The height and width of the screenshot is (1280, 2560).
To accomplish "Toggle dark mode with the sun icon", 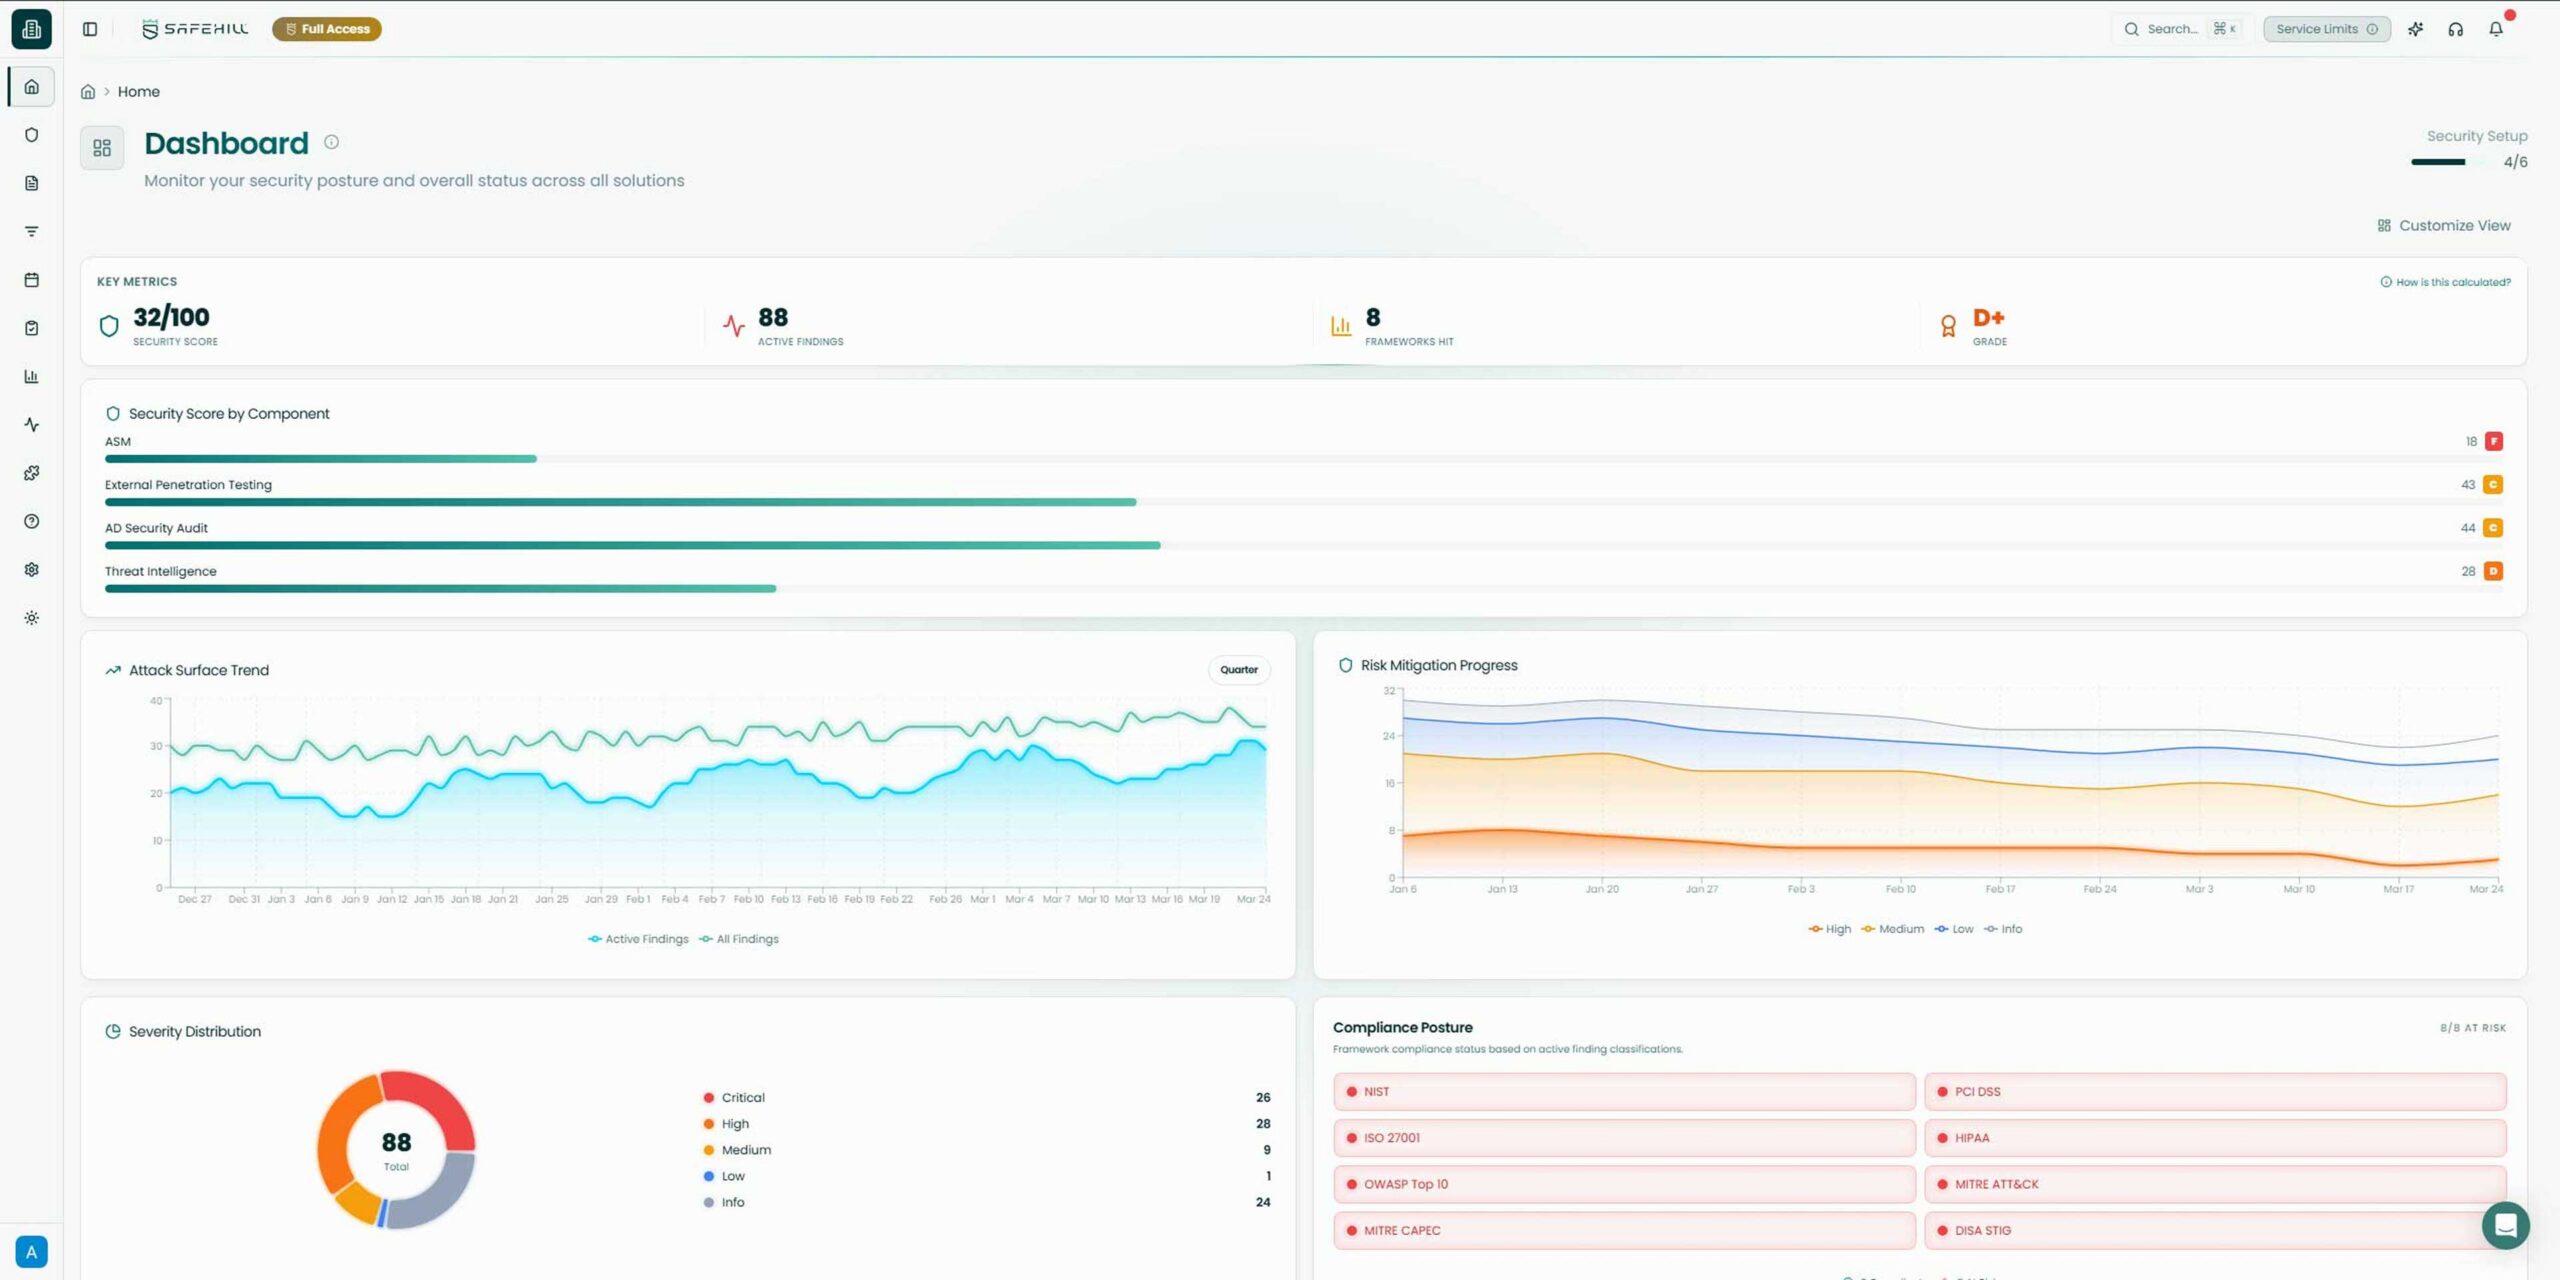I will coord(31,617).
